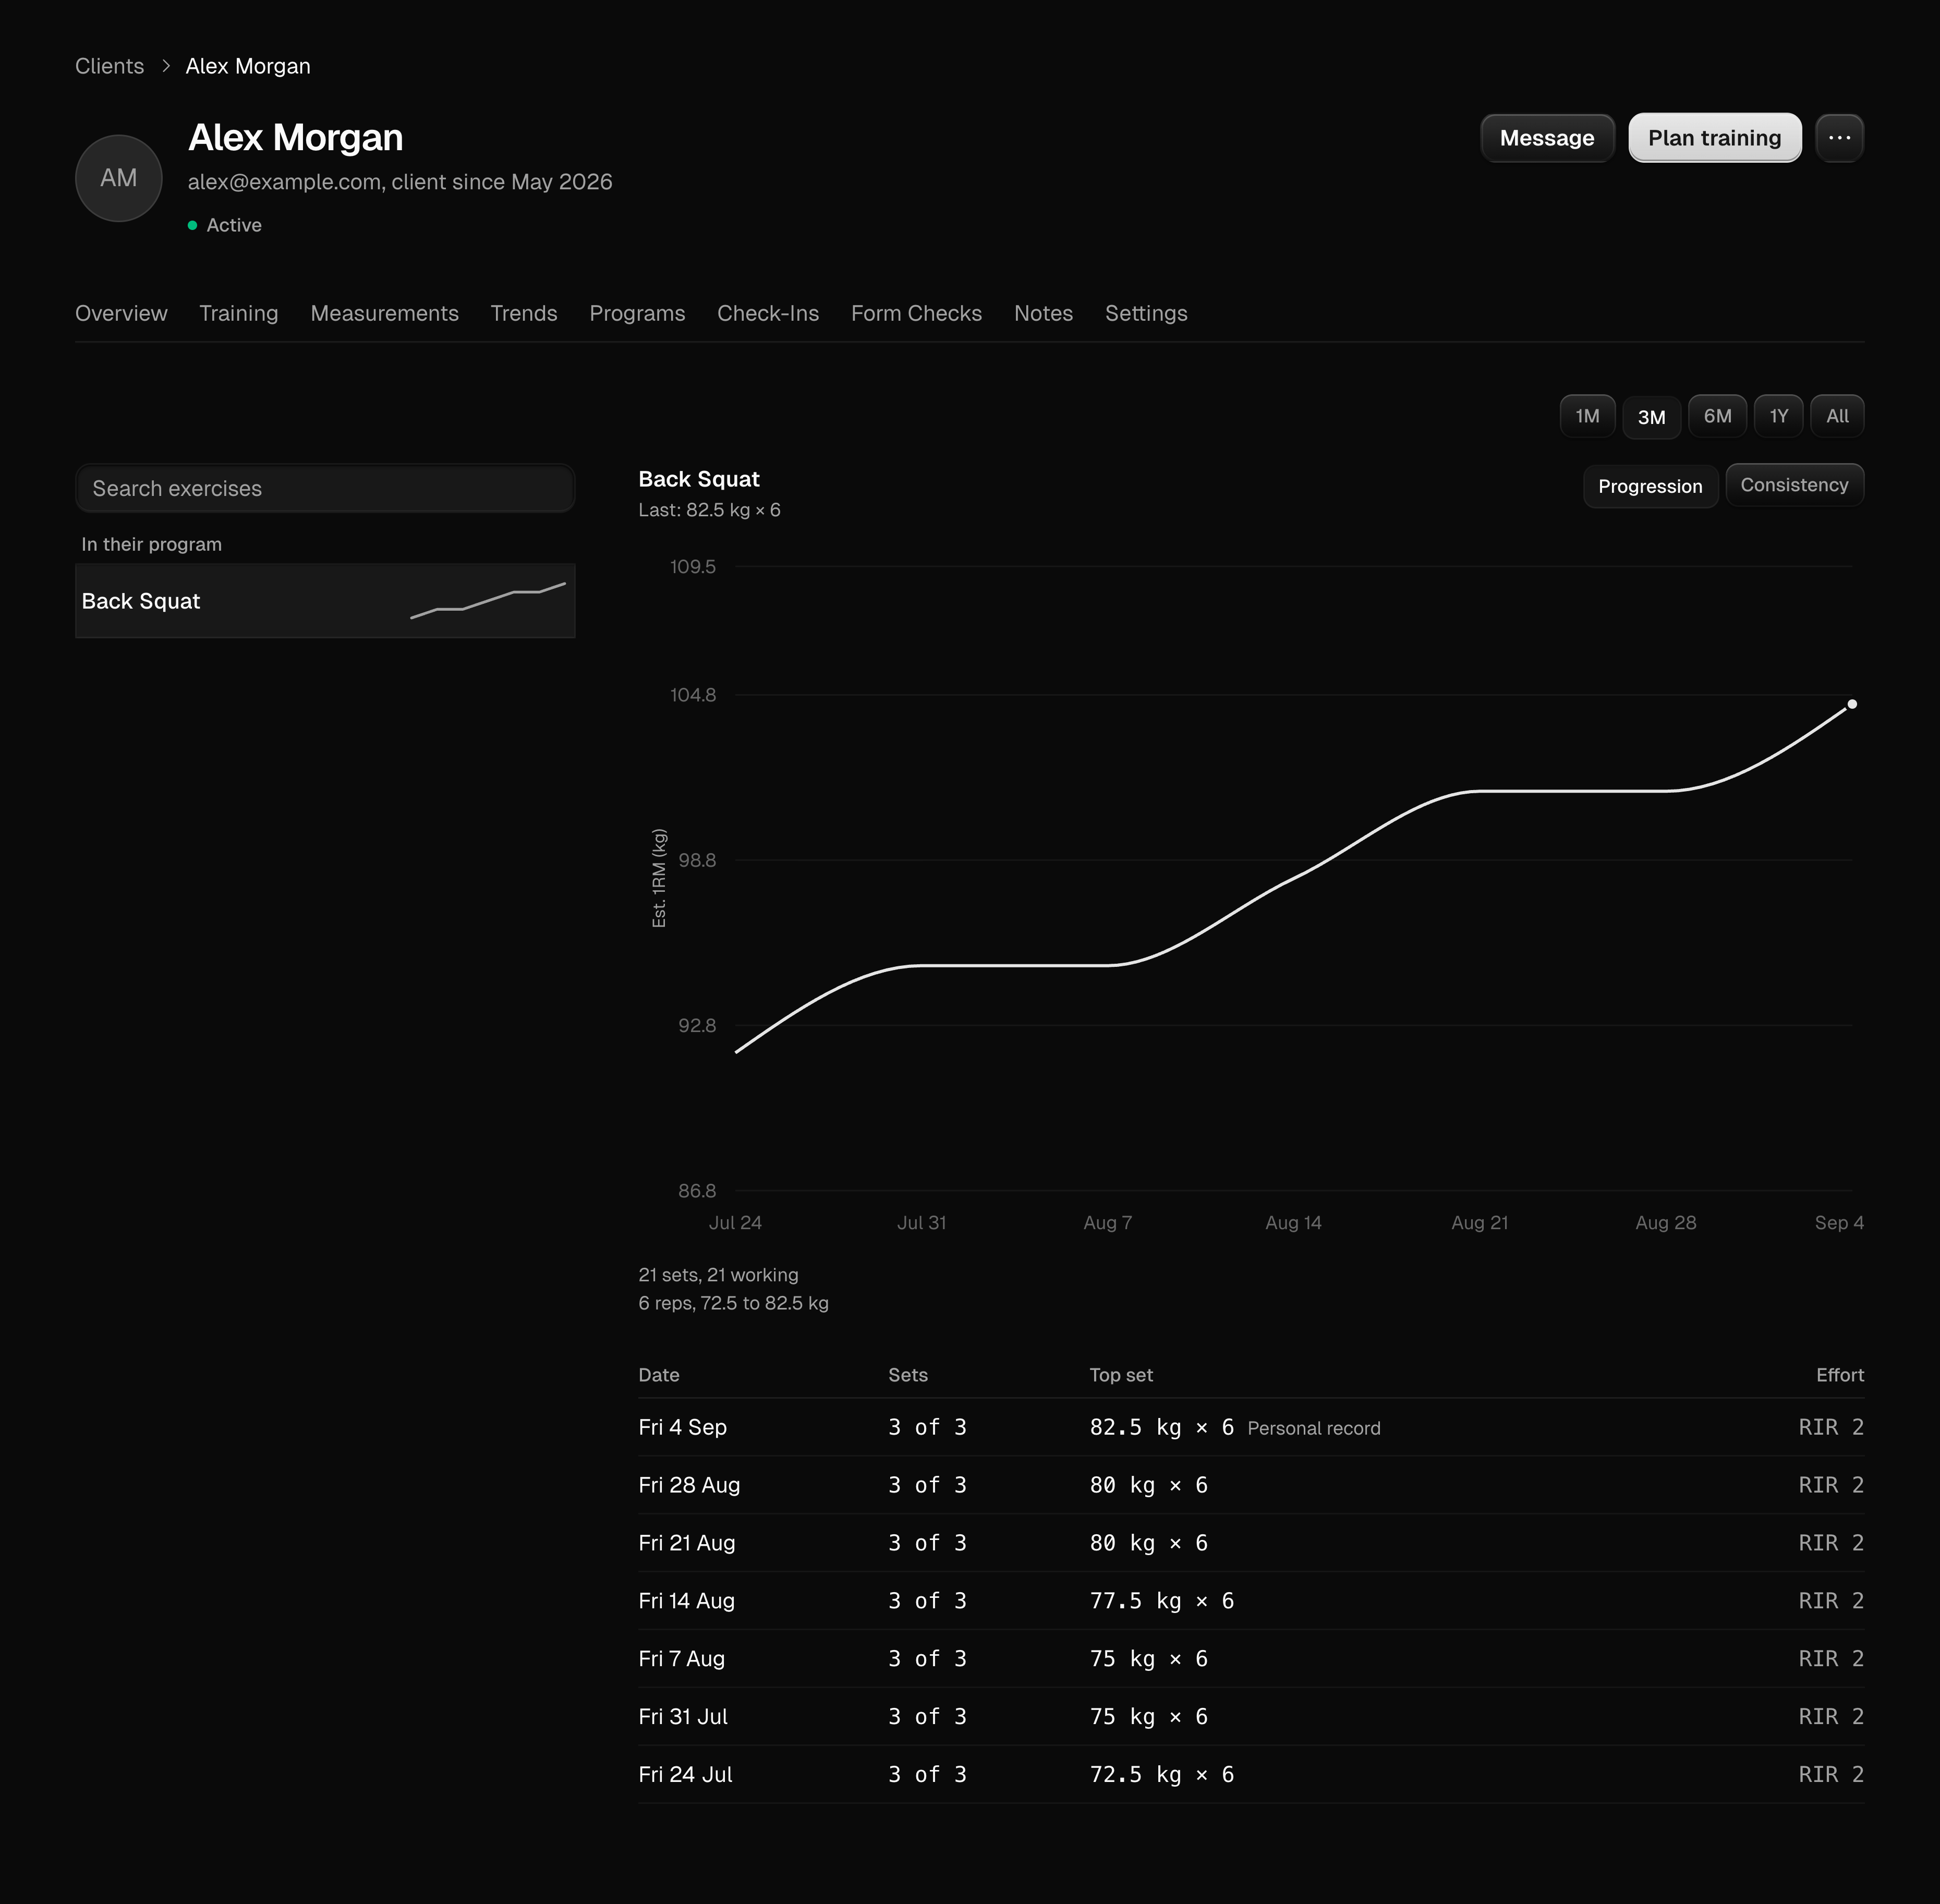Screen dimensions: 1940x1904
Task: Switch to the Training tab
Action: click(x=238, y=313)
